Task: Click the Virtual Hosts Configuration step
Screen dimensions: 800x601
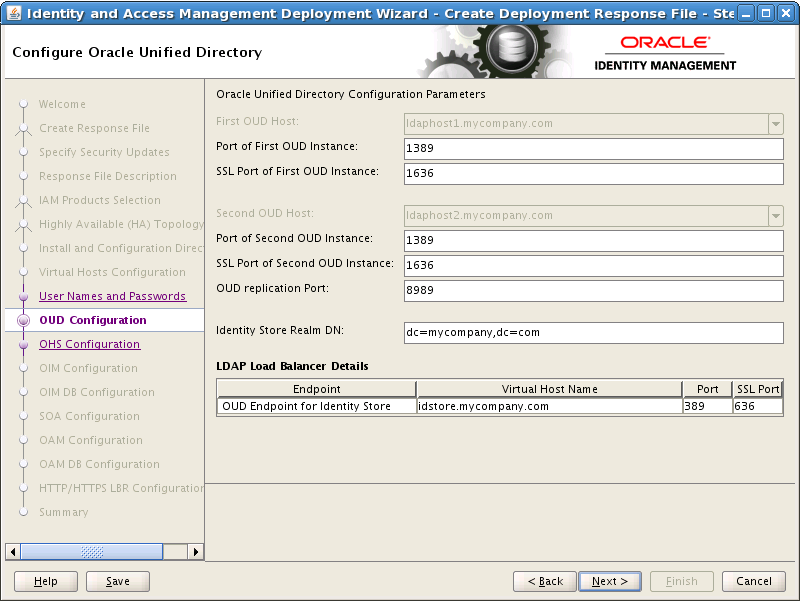Action: [112, 272]
